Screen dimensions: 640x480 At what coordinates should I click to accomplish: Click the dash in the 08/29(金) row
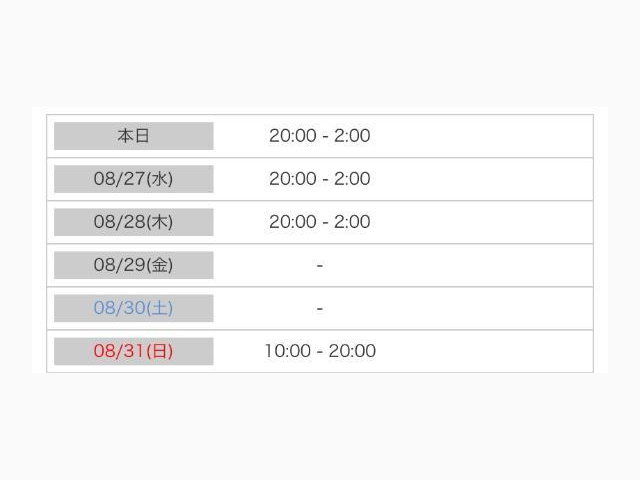tap(319, 265)
